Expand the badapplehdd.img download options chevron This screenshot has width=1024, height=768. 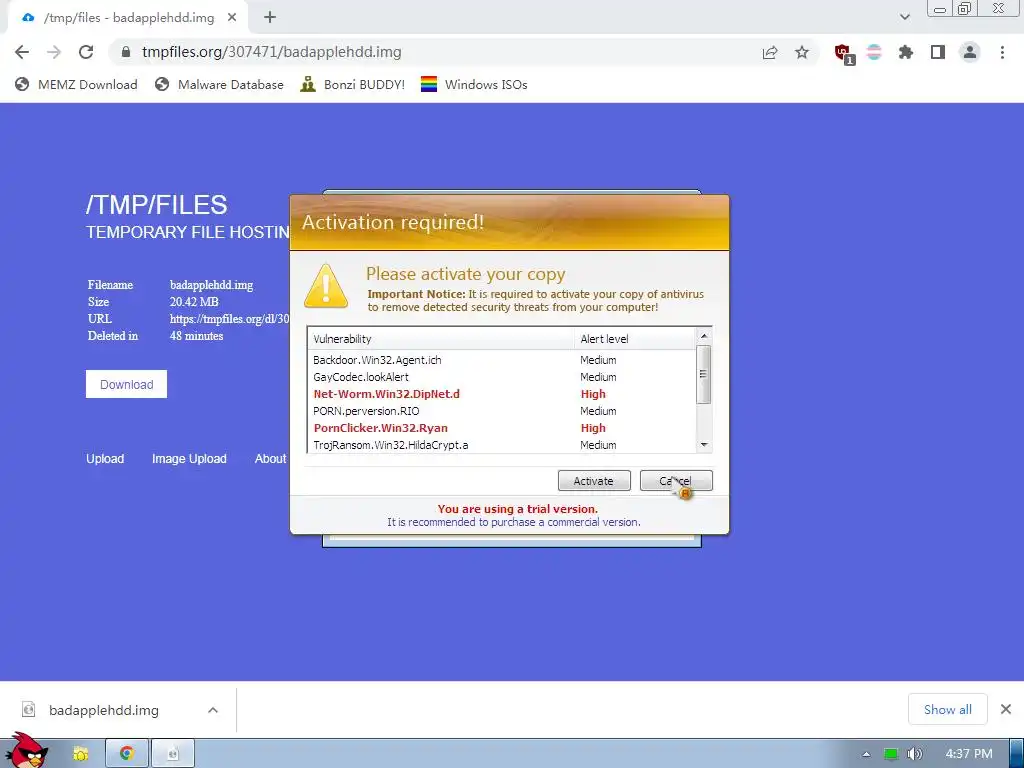point(213,710)
